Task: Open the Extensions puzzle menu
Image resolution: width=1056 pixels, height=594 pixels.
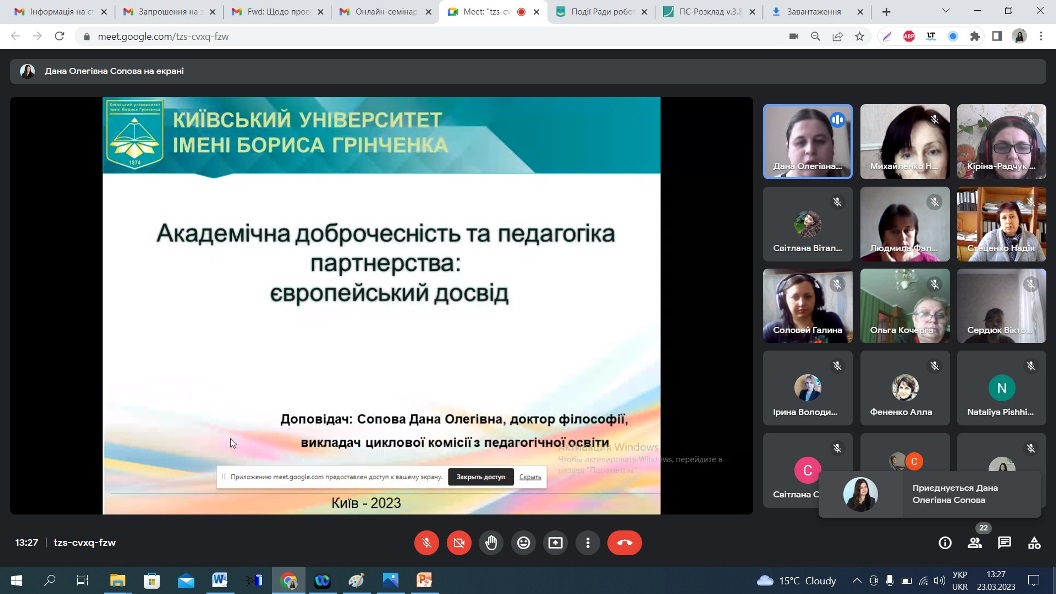Action: click(x=975, y=36)
